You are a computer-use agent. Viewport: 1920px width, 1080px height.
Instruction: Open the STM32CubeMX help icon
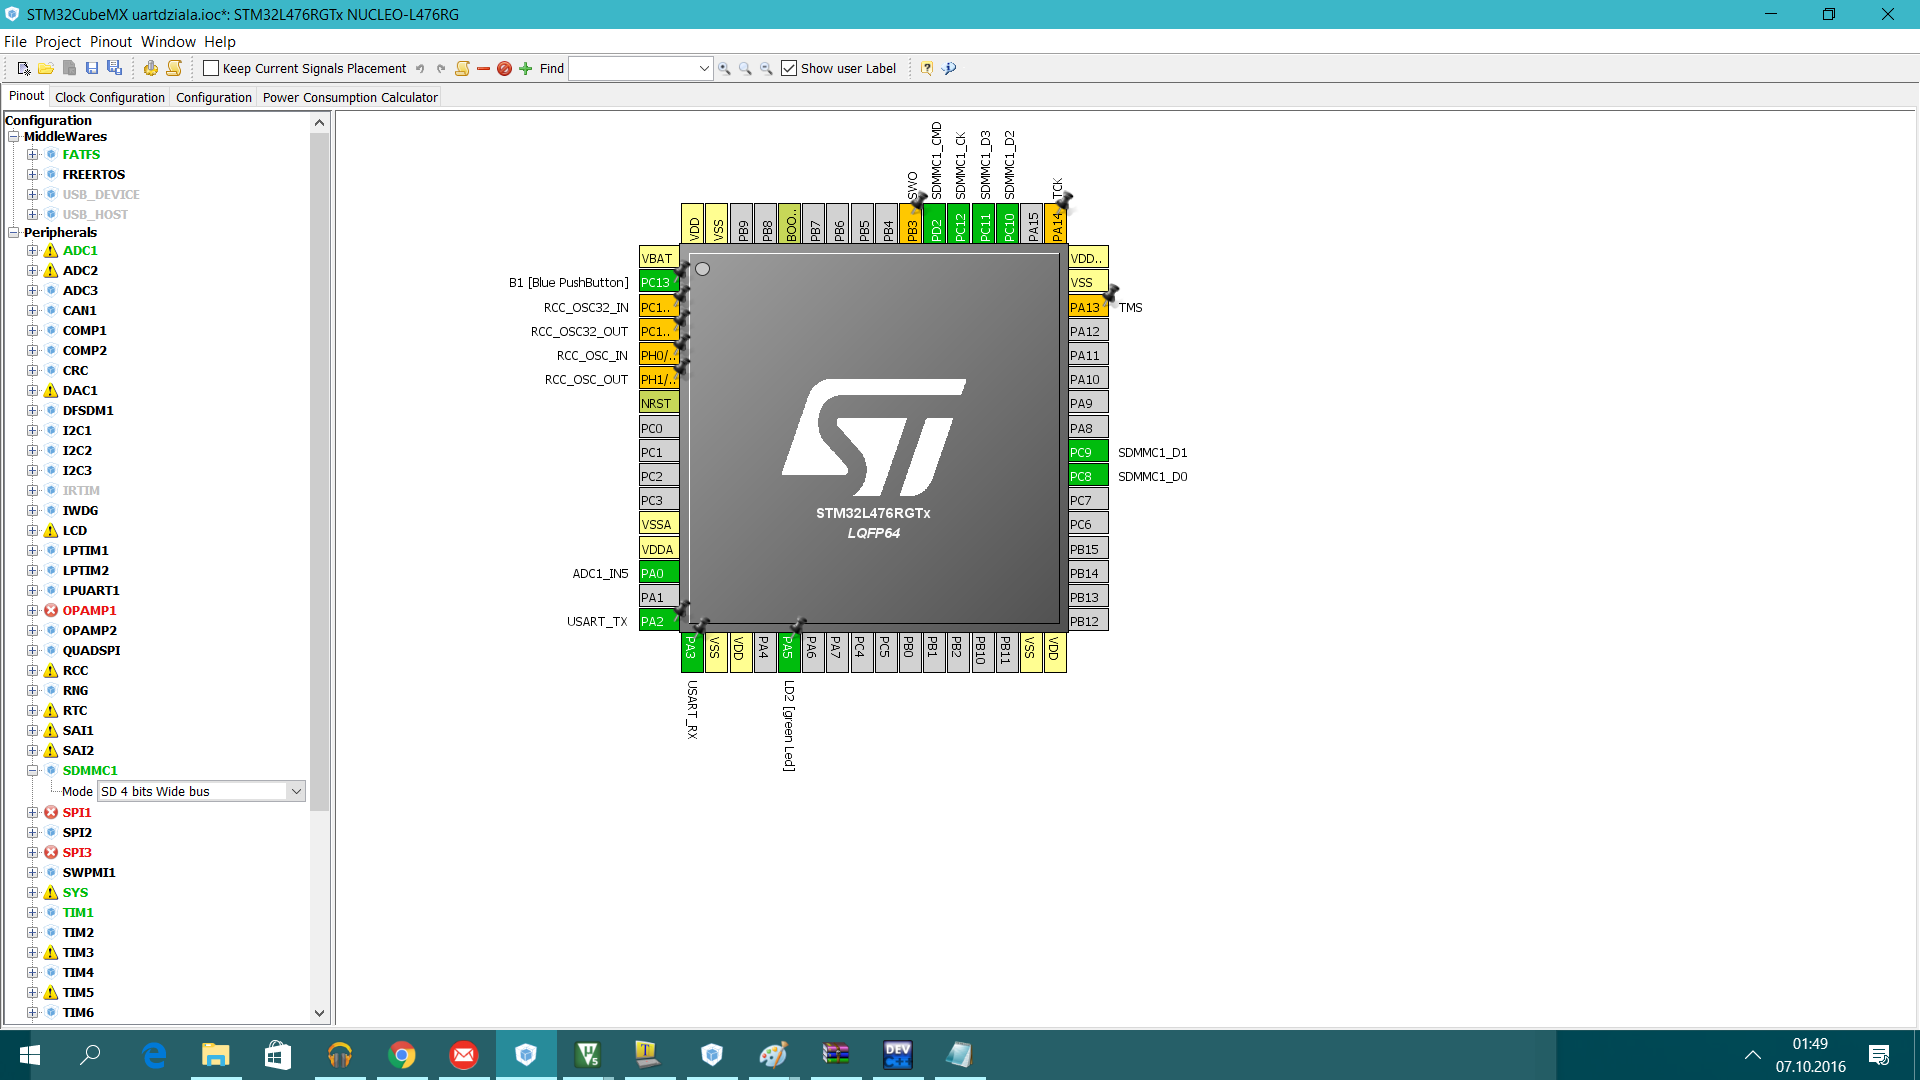(926, 68)
